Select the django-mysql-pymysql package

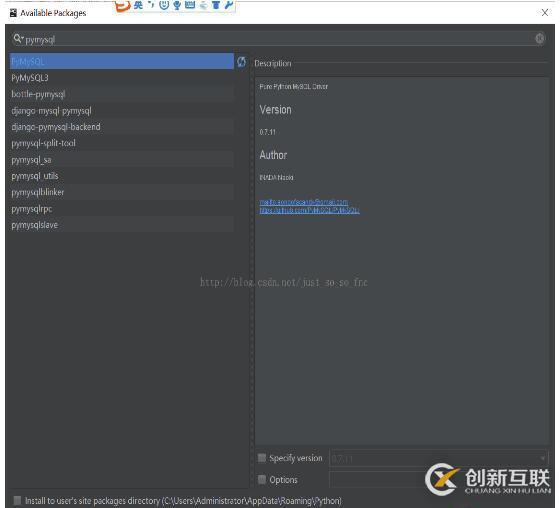click(122, 110)
